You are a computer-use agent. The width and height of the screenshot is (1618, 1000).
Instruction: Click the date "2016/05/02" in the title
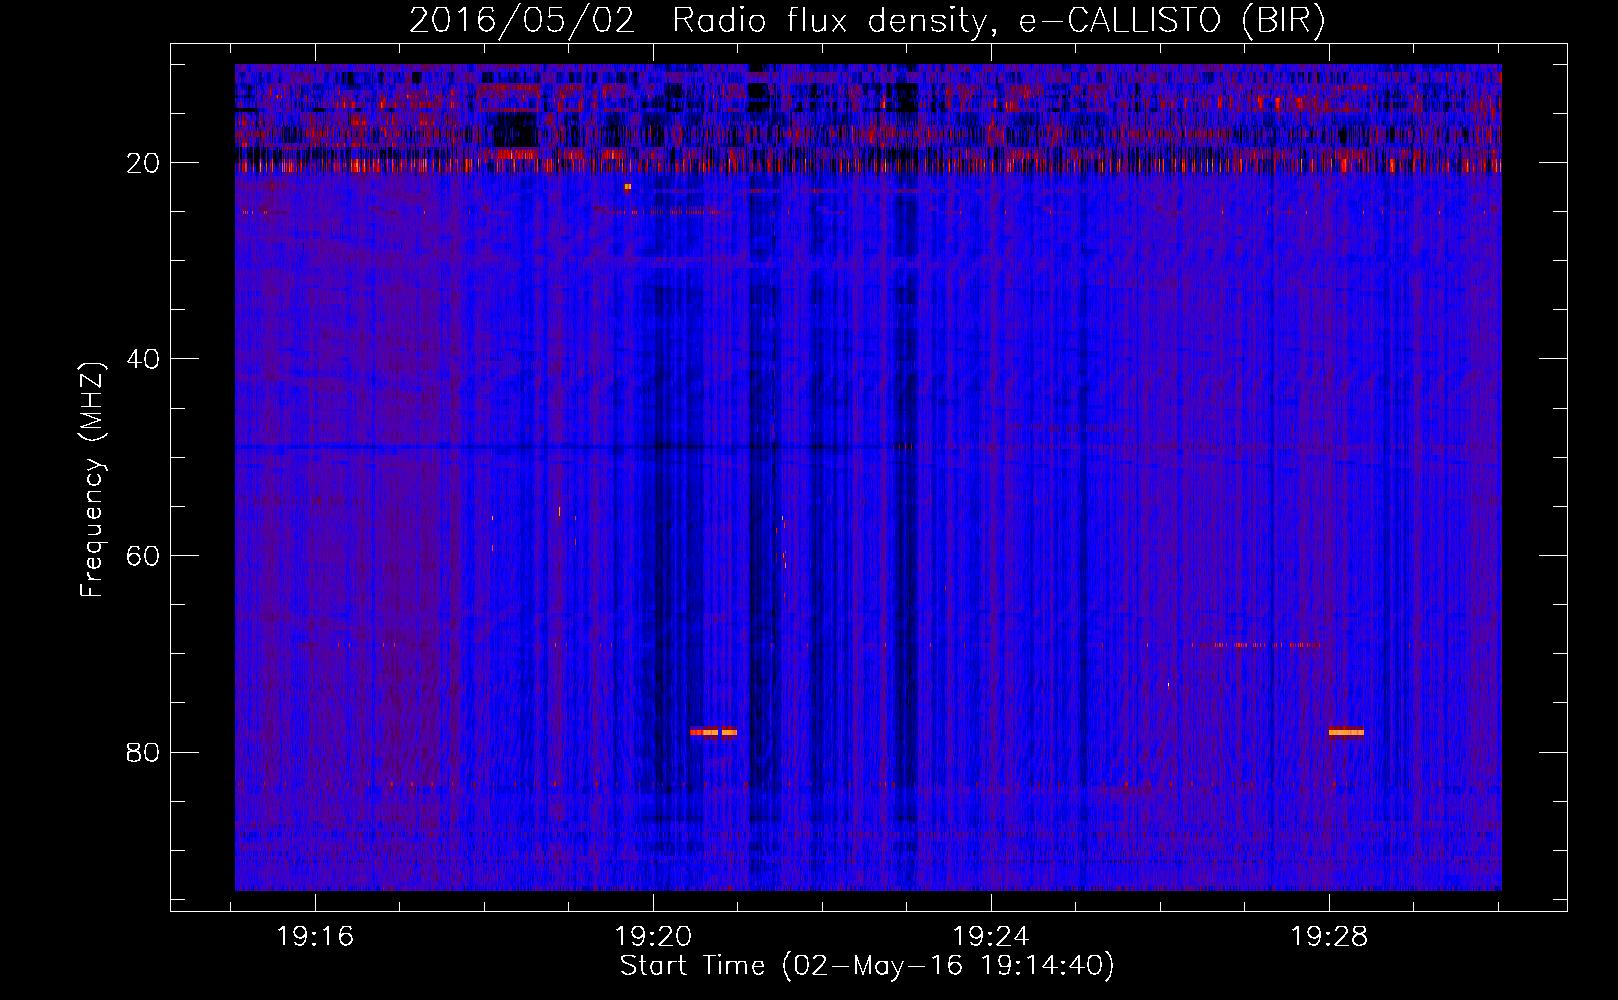(522, 21)
